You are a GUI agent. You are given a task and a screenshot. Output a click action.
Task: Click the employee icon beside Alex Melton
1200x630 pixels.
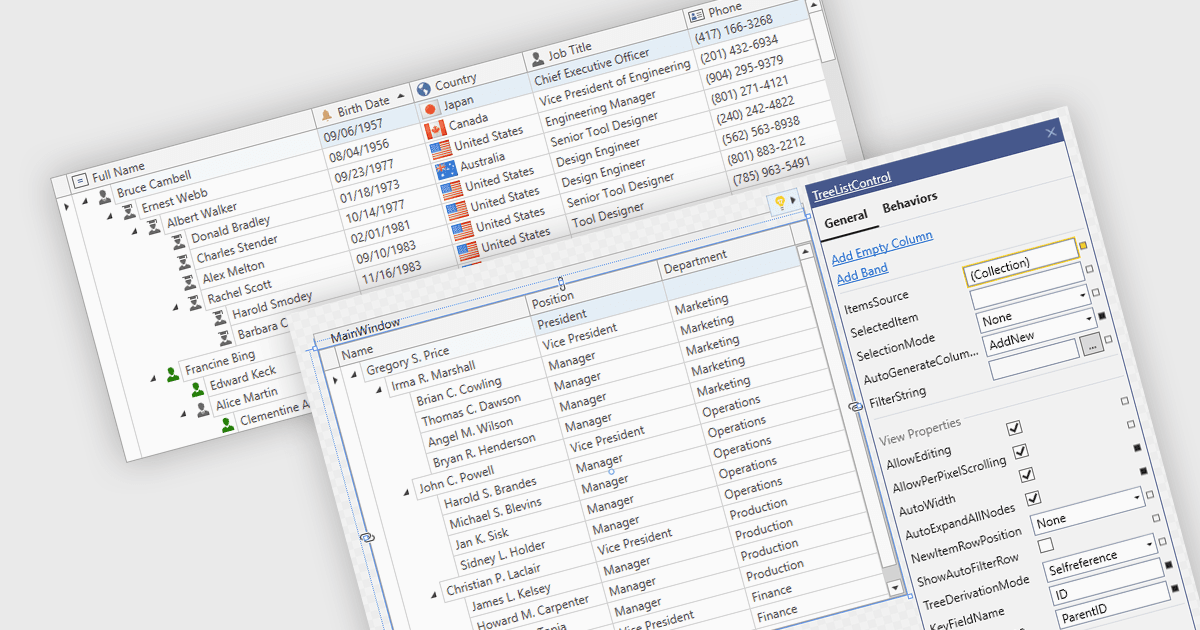pyautogui.click(x=190, y=281)
